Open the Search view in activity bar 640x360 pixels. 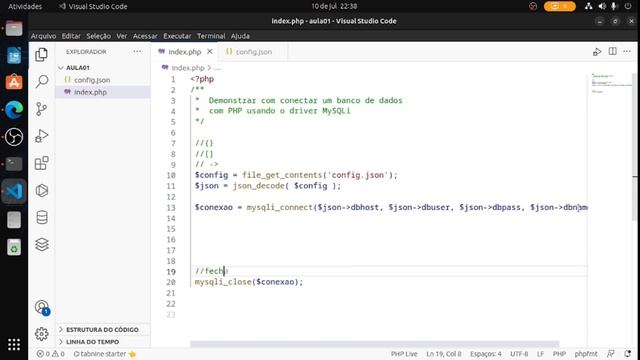tap(42, 81)
